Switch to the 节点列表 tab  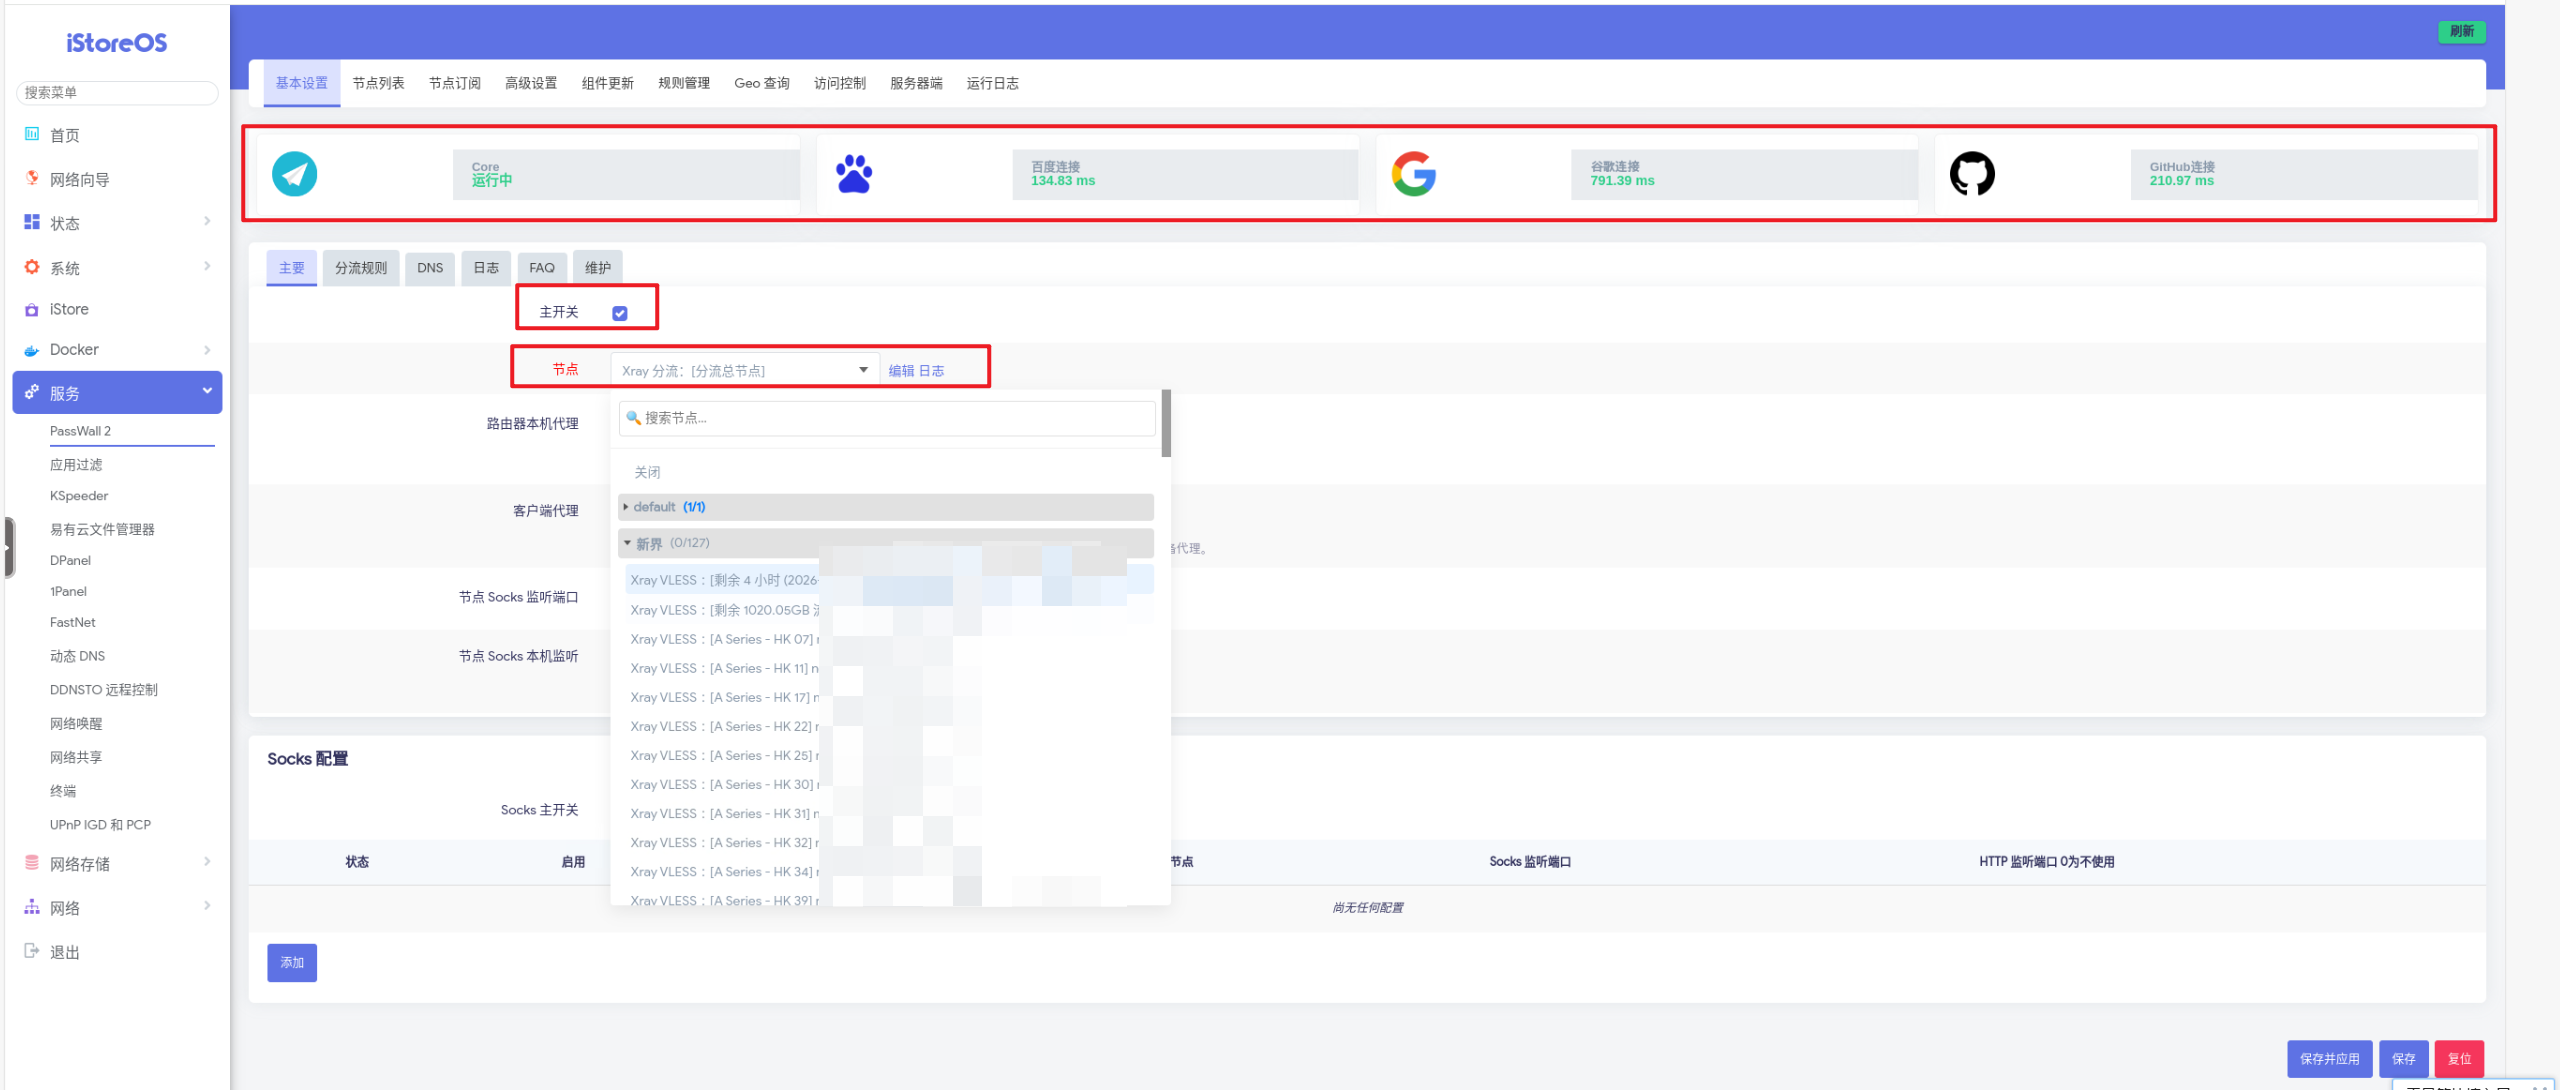tap(378, 83)
